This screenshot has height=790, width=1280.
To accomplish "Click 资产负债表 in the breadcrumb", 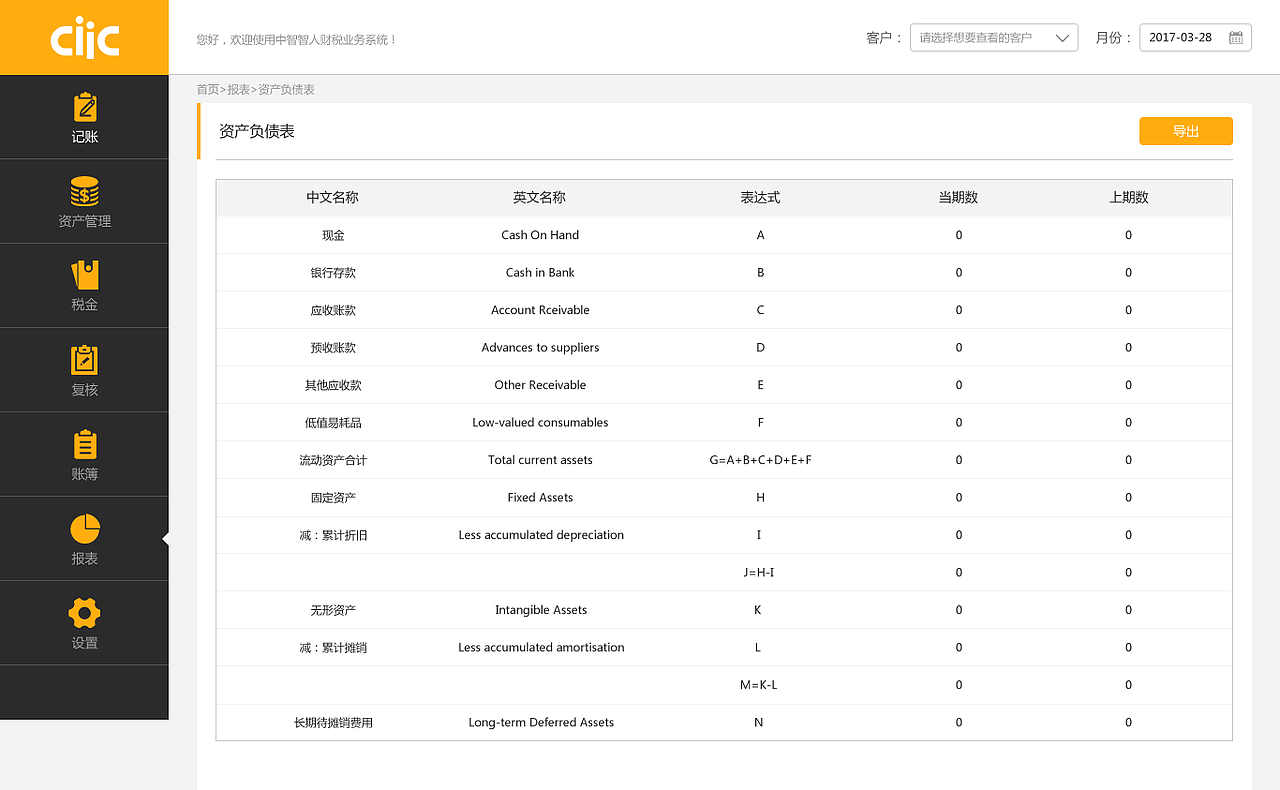I will click(287, 90).
